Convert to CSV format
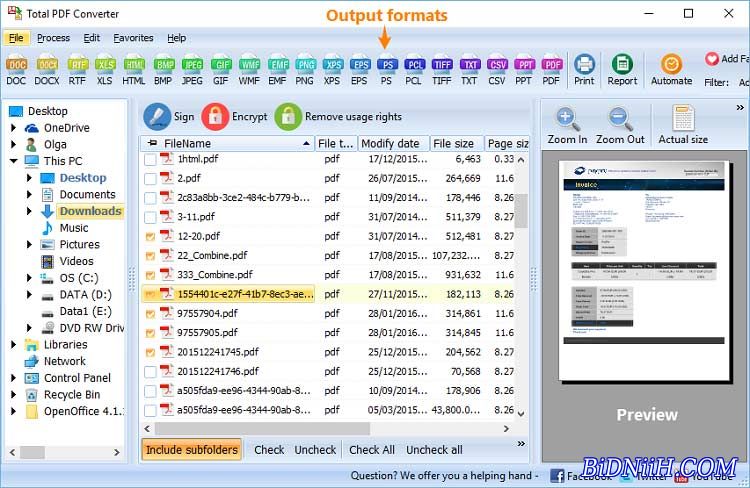This screenshot has width=750, height=488. [496, 70]
